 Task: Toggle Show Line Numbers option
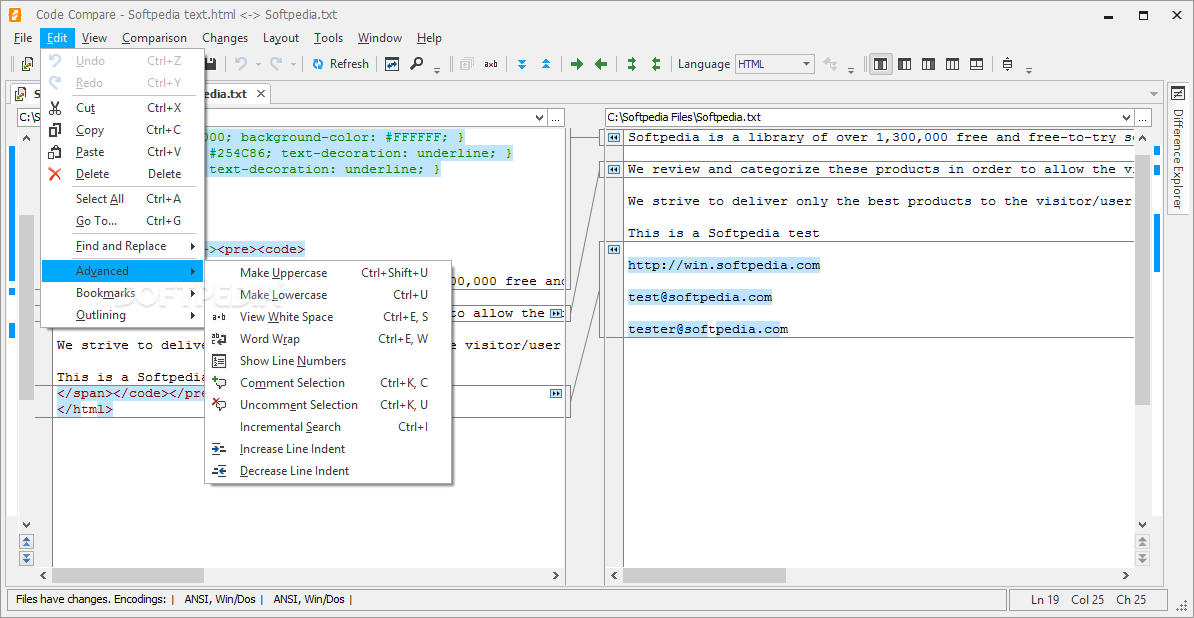click(328, 361)
